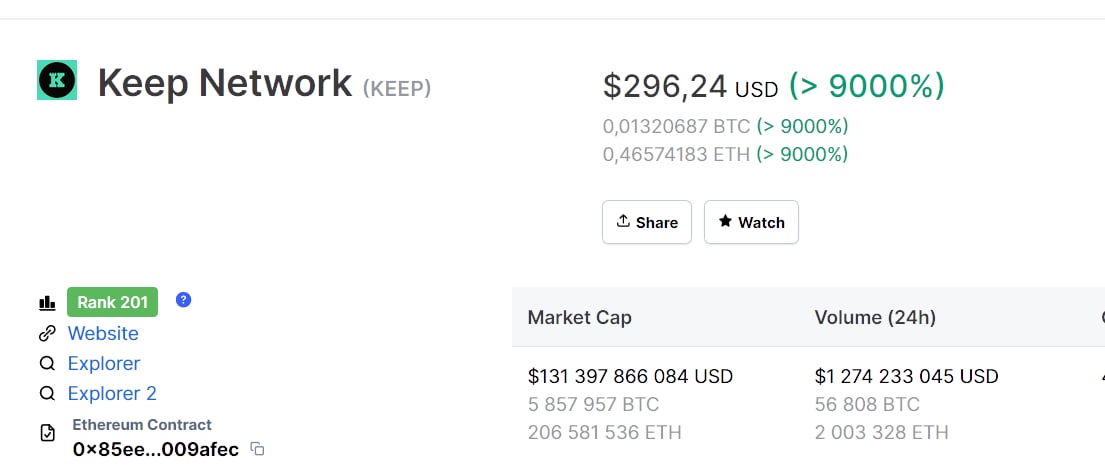Screen dimensions: 1105x468
Task: Click the magnifier icon next to Explorer 2
Action: tap(47, 393)
